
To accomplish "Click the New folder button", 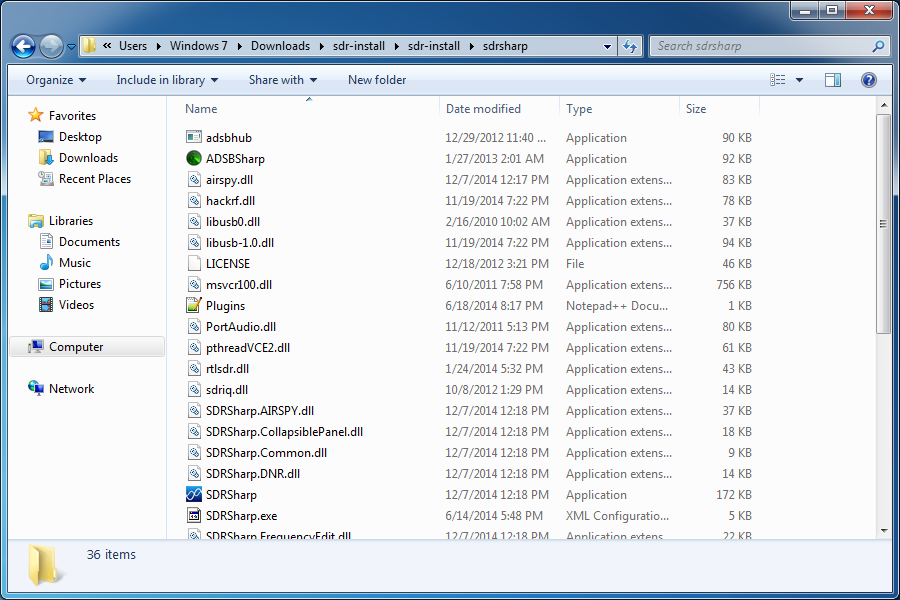I will 377,80.
